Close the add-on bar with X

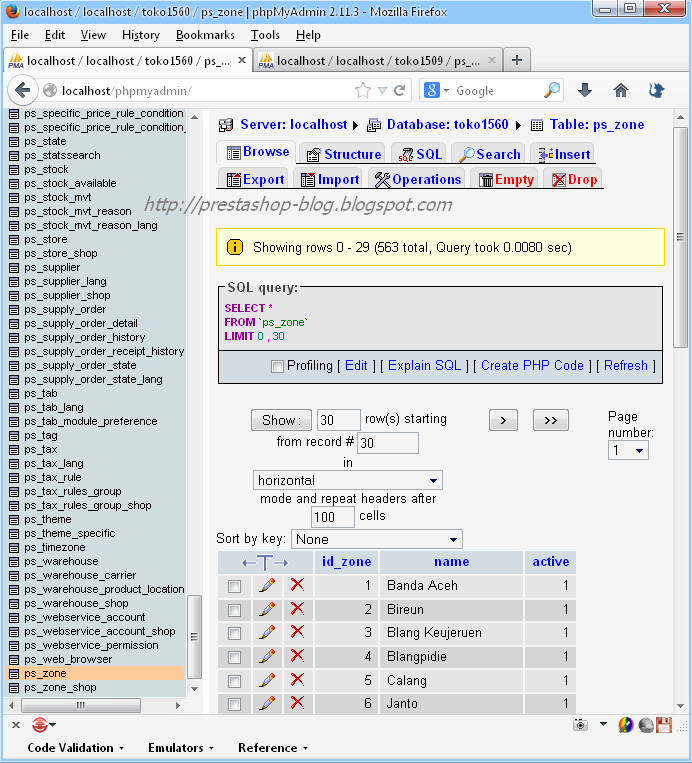[16, 725]
